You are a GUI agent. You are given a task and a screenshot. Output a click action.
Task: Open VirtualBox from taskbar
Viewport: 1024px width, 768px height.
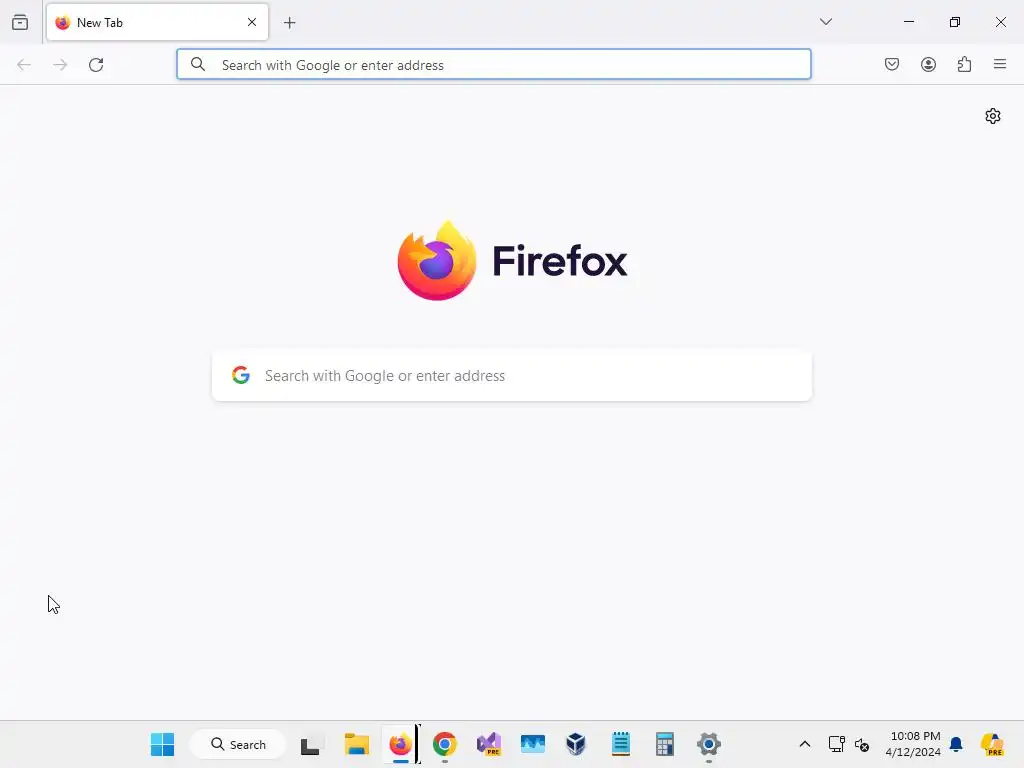point(576,744)
